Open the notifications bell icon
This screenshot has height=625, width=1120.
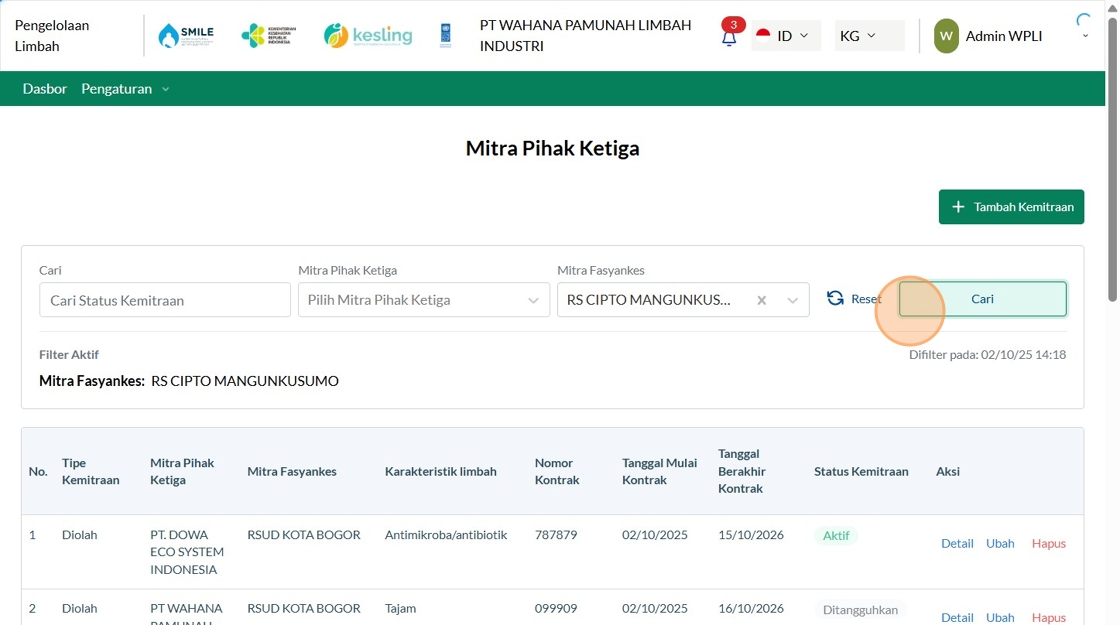pos(729,37)
